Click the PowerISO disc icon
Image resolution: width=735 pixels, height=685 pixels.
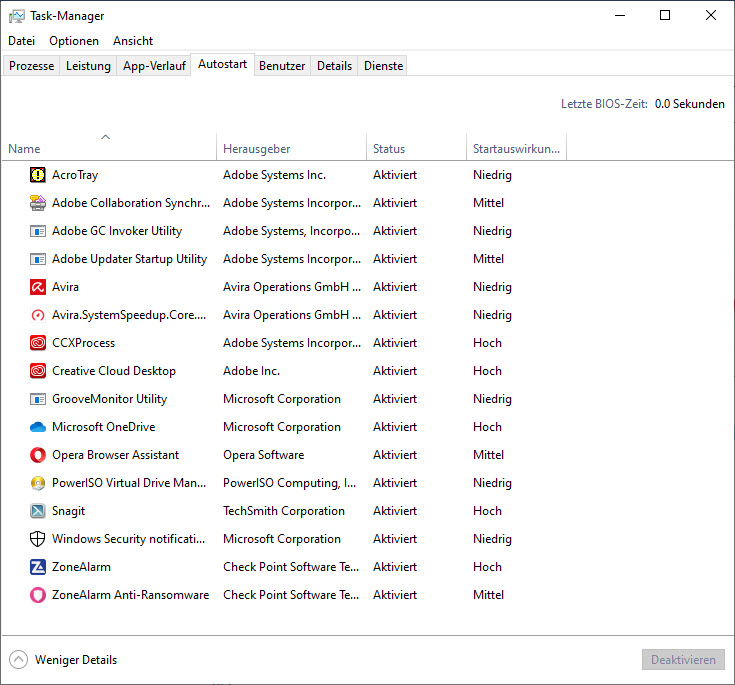pos(38,483)
